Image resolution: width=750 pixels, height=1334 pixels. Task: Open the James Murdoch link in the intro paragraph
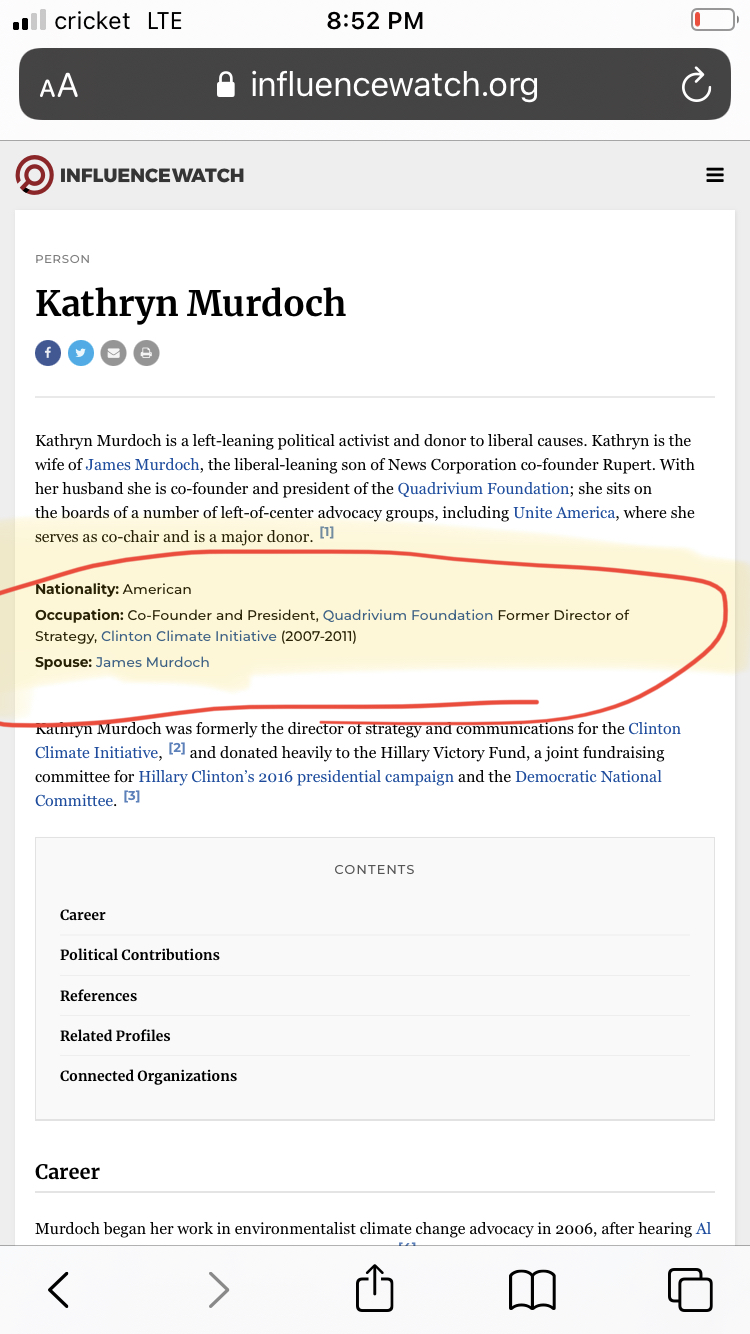coord(142,465)
